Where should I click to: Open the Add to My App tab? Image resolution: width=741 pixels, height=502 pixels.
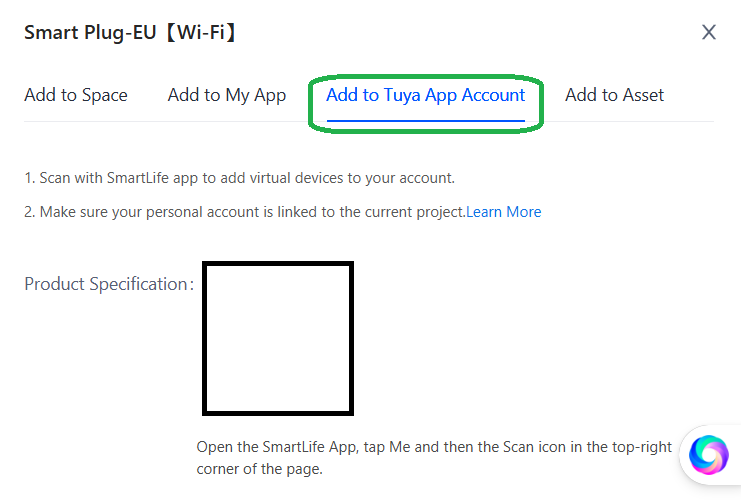click(227, 95)
